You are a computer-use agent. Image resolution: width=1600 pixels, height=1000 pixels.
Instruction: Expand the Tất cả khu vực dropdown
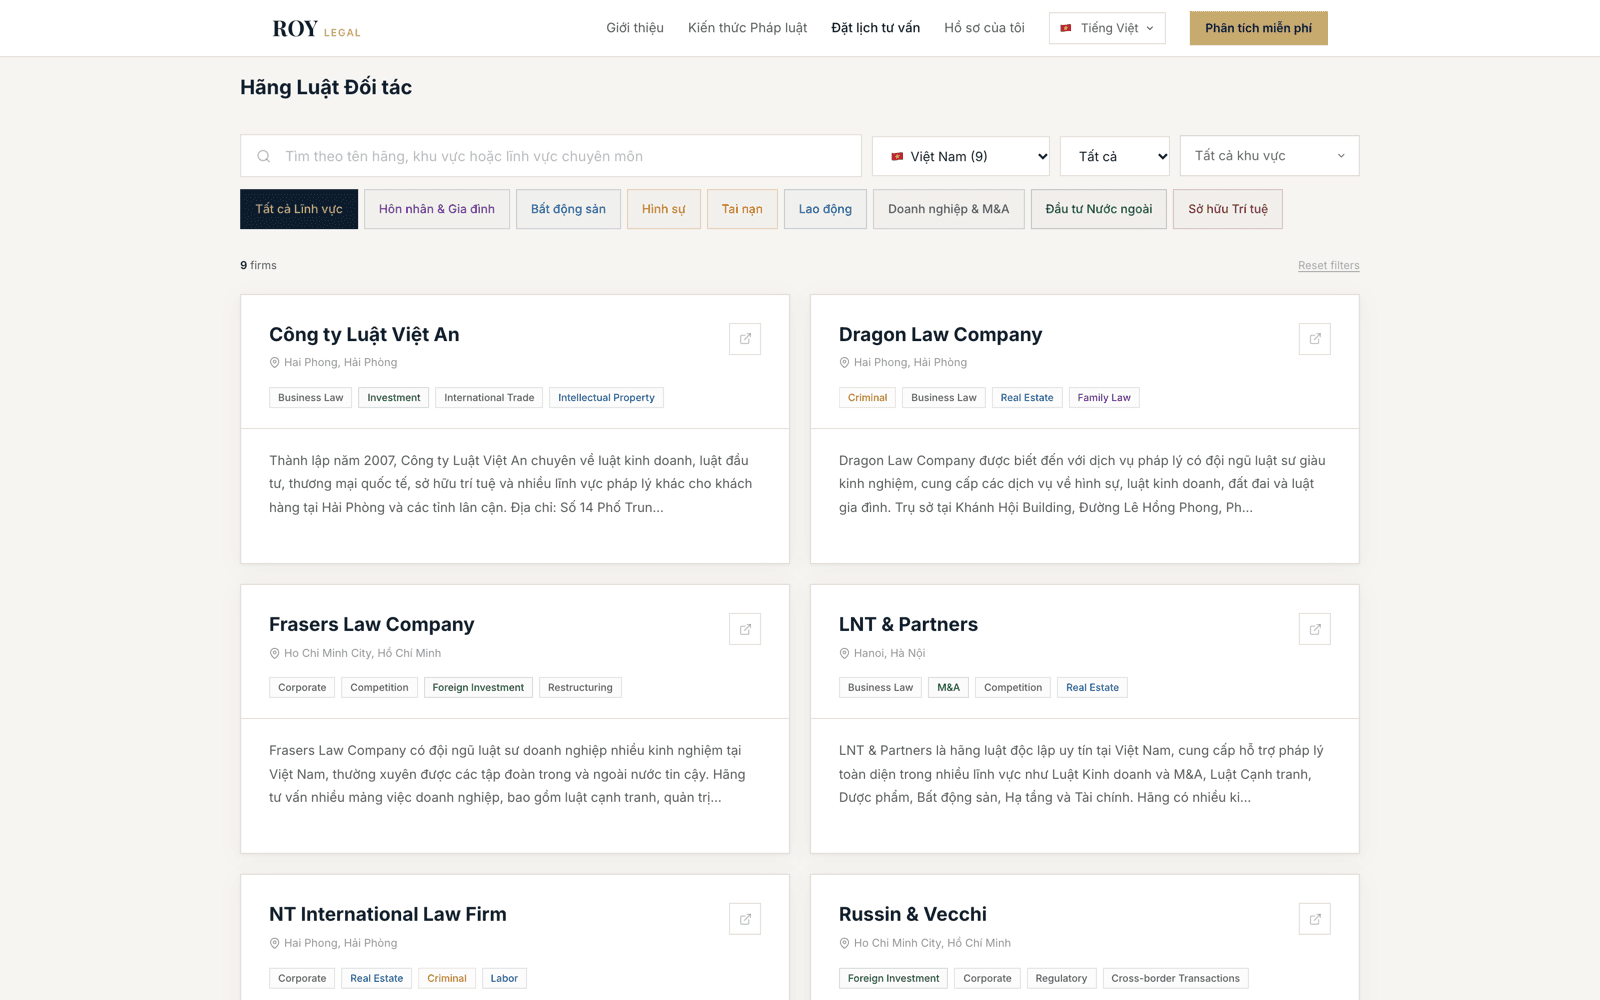pyautogui.click(x=1270, y=156)
